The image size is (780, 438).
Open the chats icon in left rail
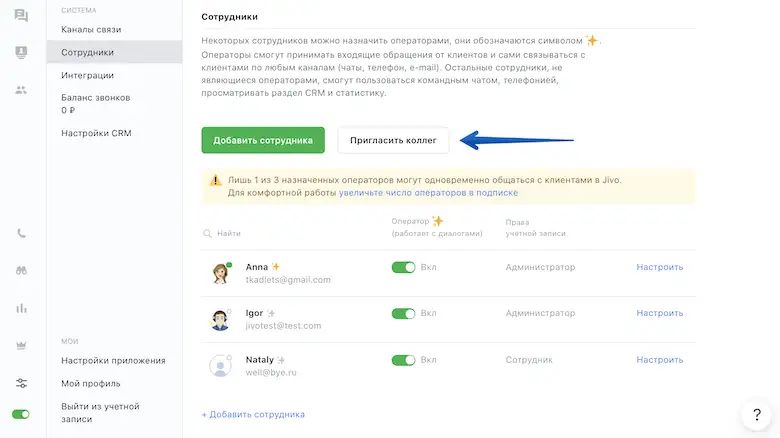click(x=21, y=16)
